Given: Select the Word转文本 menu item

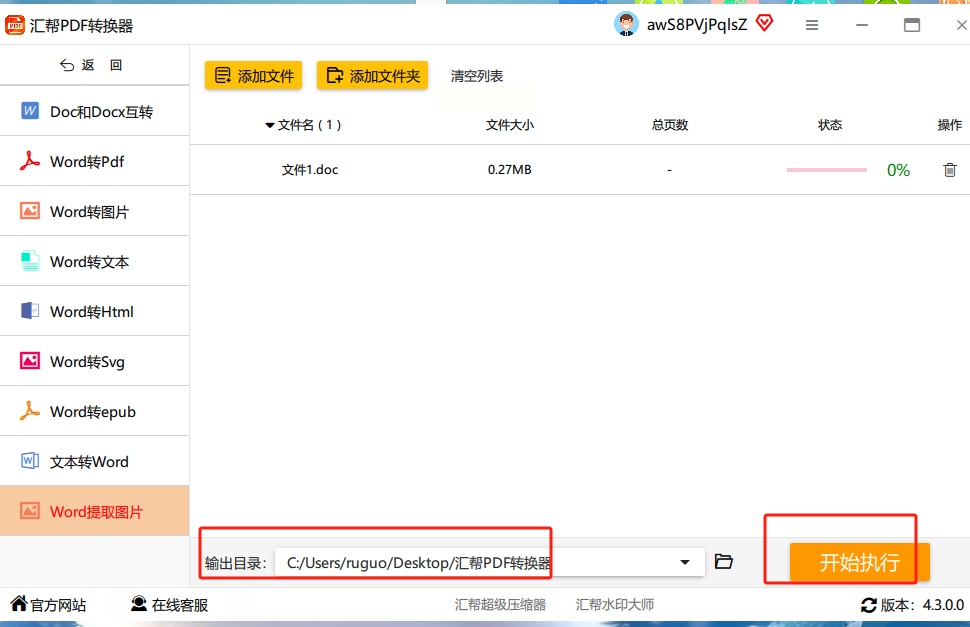Looking at the screenshot, I should (x=95, y=262).
